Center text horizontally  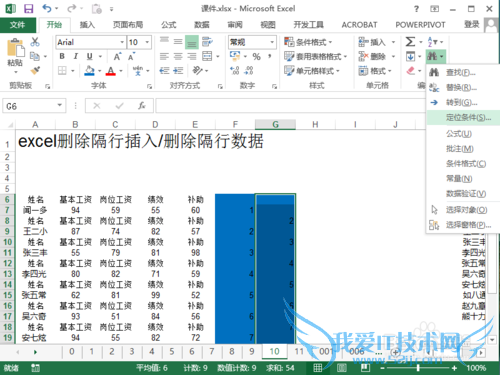(x=178, y=56)
